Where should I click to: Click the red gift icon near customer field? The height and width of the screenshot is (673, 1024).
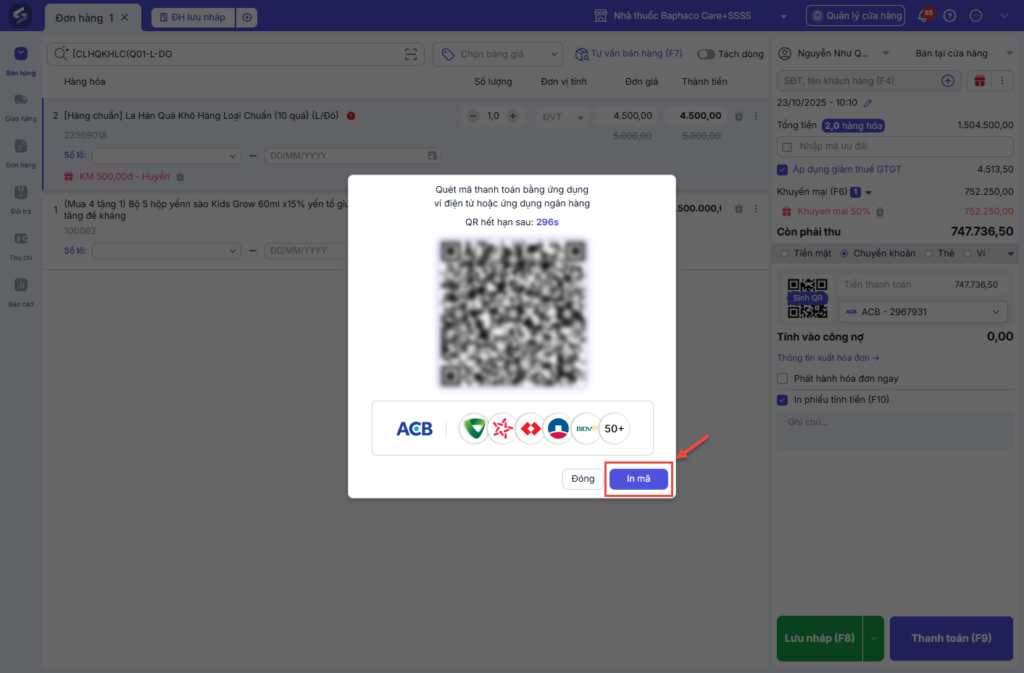tap(979, 81)
